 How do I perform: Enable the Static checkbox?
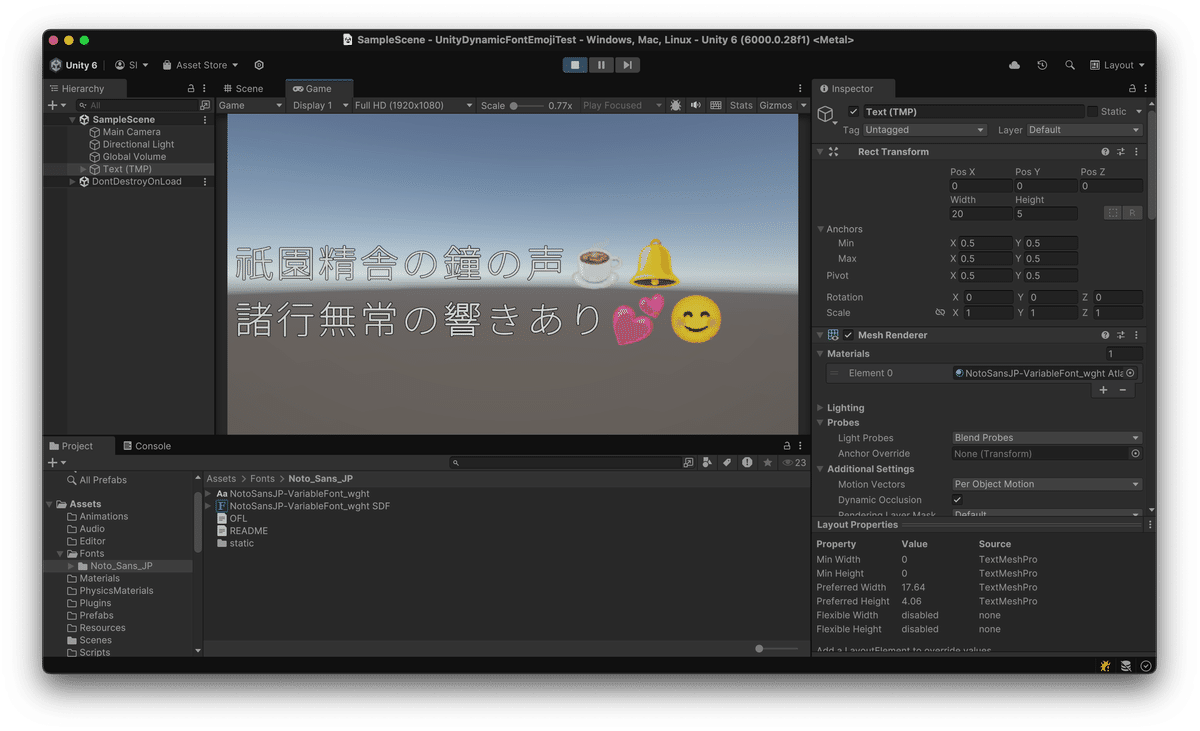(x=1092, y=112)
